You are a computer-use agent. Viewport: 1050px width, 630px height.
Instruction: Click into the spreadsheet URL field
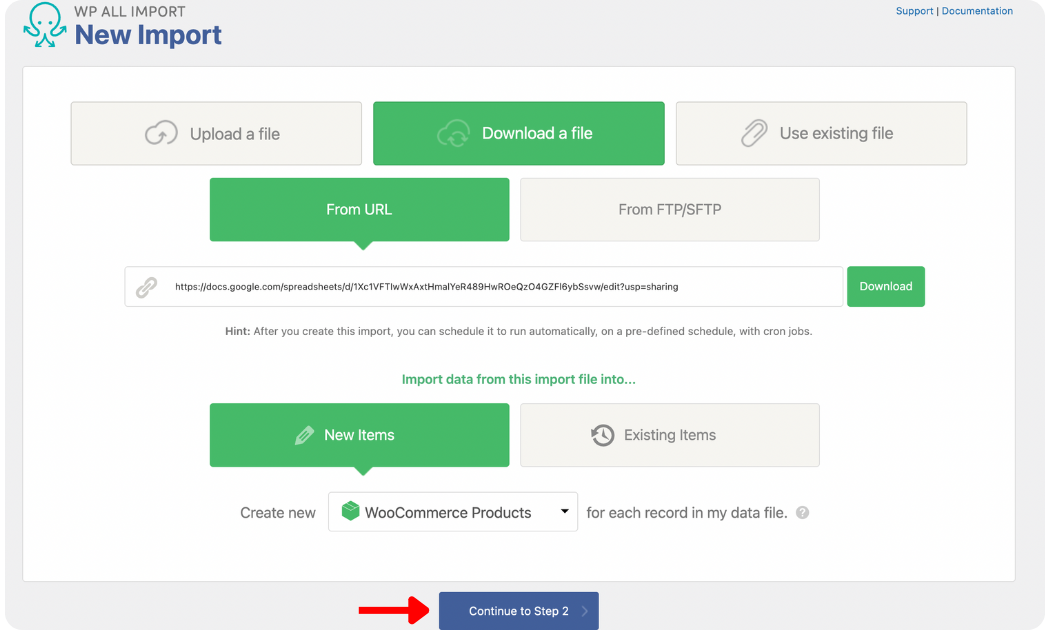coord(500,287)
